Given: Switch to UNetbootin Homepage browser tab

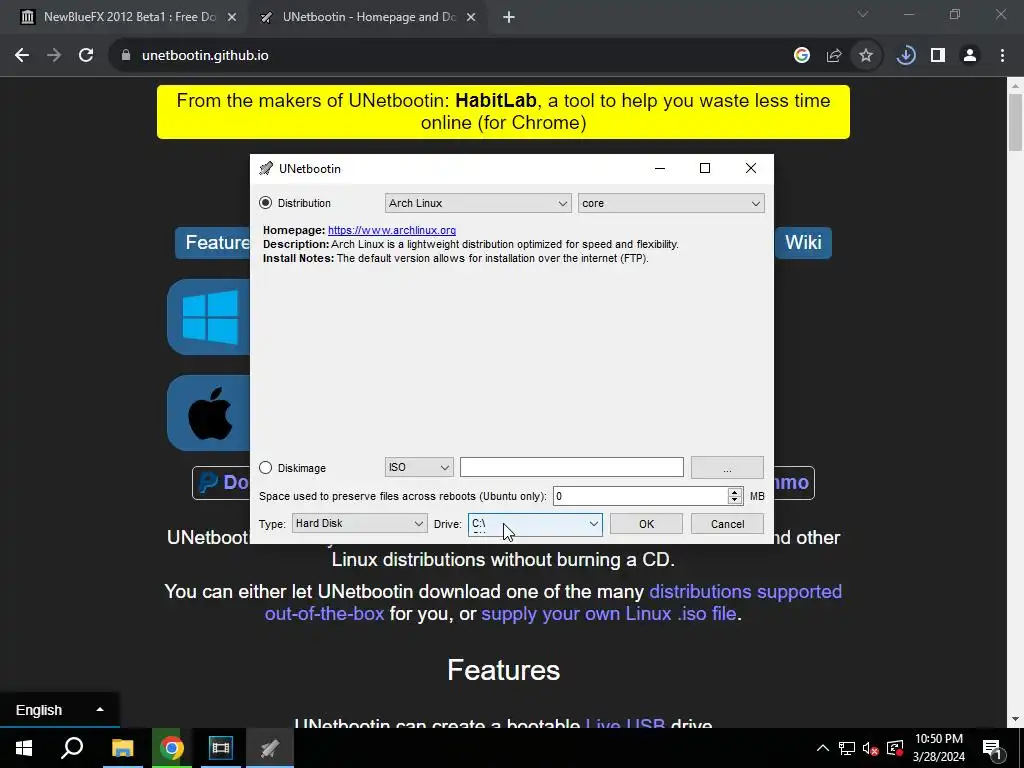Looking at the screenshot, I should tap(369, 17).
